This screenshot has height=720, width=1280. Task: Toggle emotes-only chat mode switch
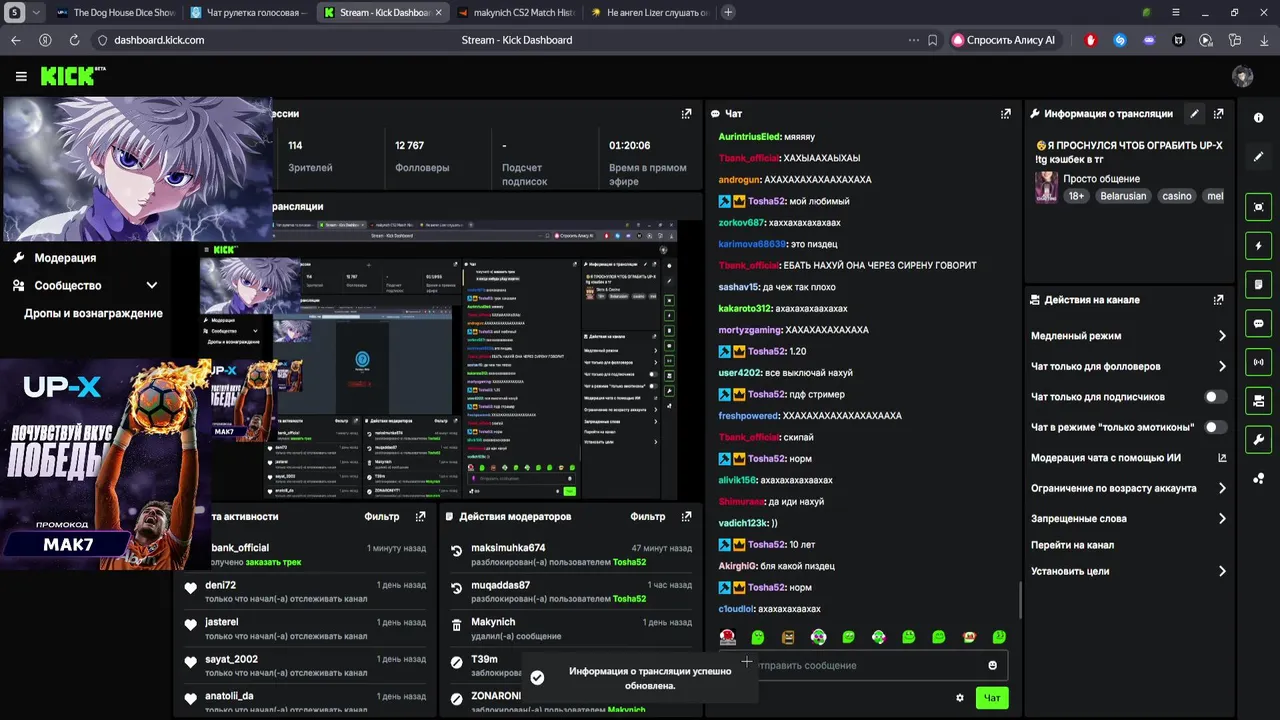click(x=1215, y=427)
